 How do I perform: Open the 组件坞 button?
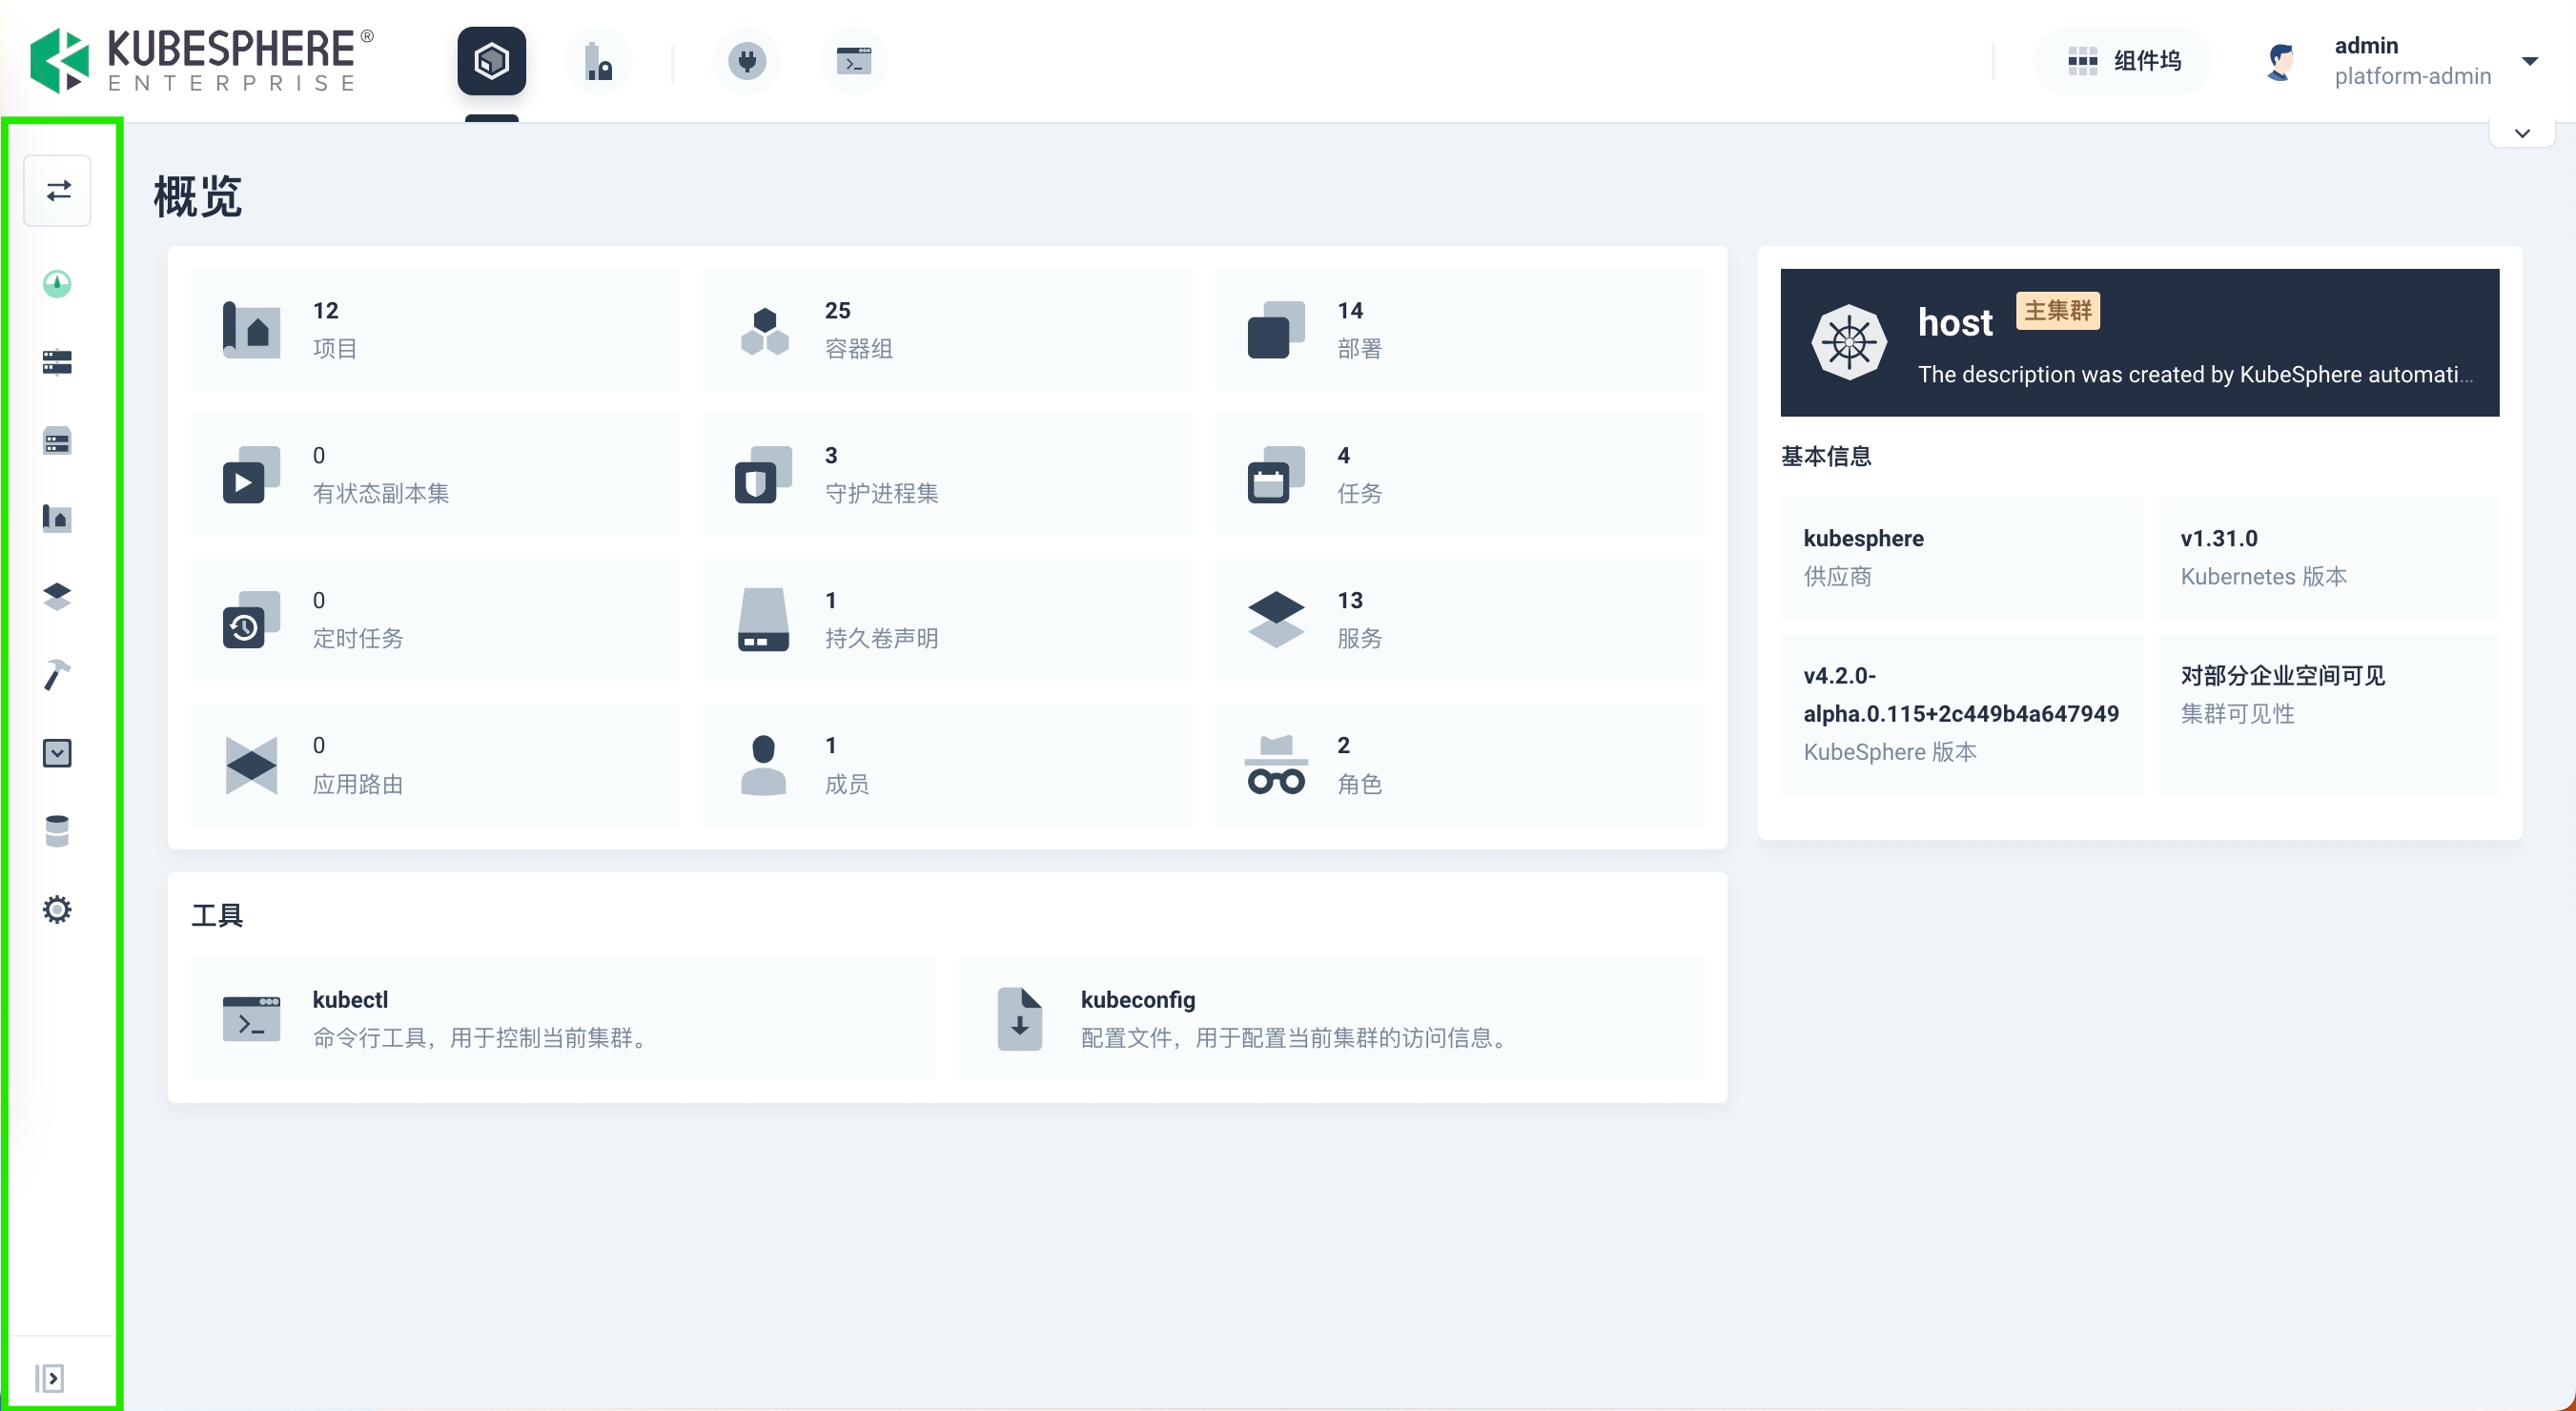click(x=2123, y=61)
